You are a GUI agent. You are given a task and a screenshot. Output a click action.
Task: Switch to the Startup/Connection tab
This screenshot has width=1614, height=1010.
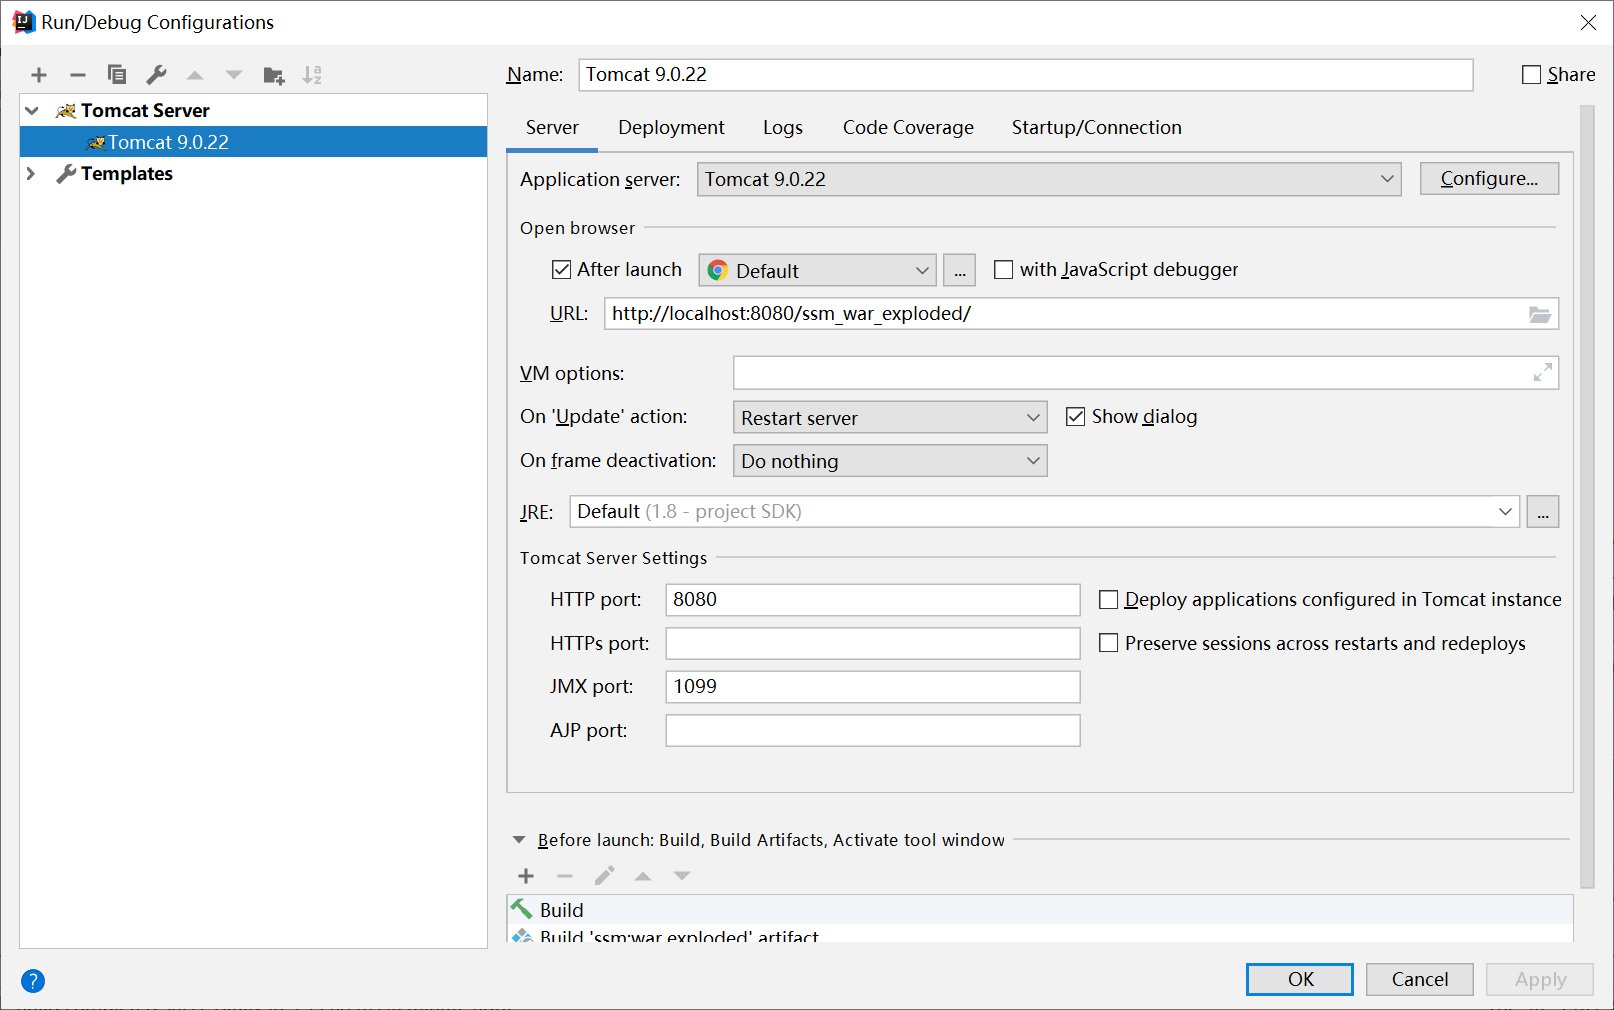(x=1096, y=128)
